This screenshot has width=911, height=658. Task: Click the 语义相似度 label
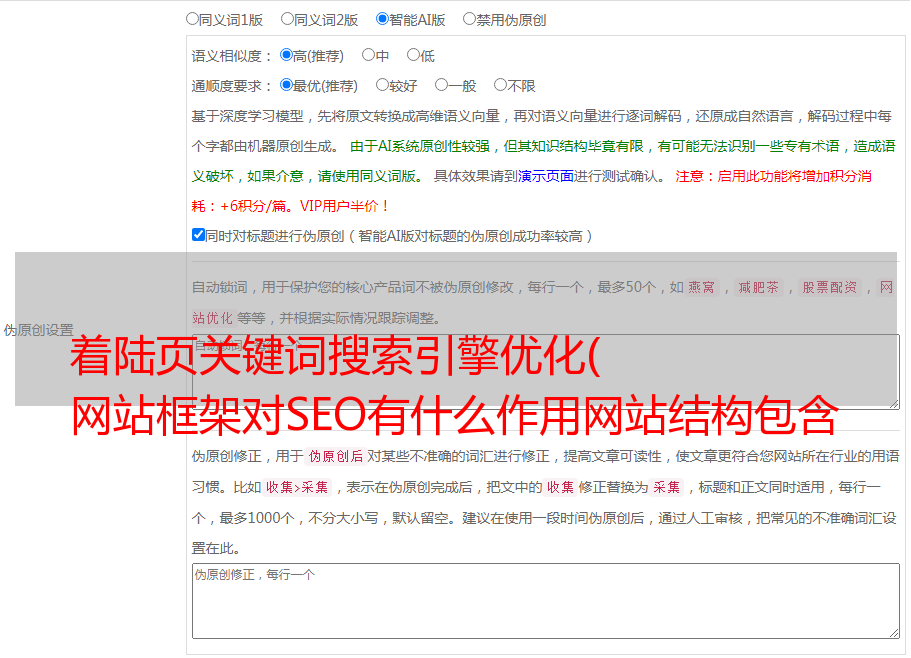click(x=232, y=56)
